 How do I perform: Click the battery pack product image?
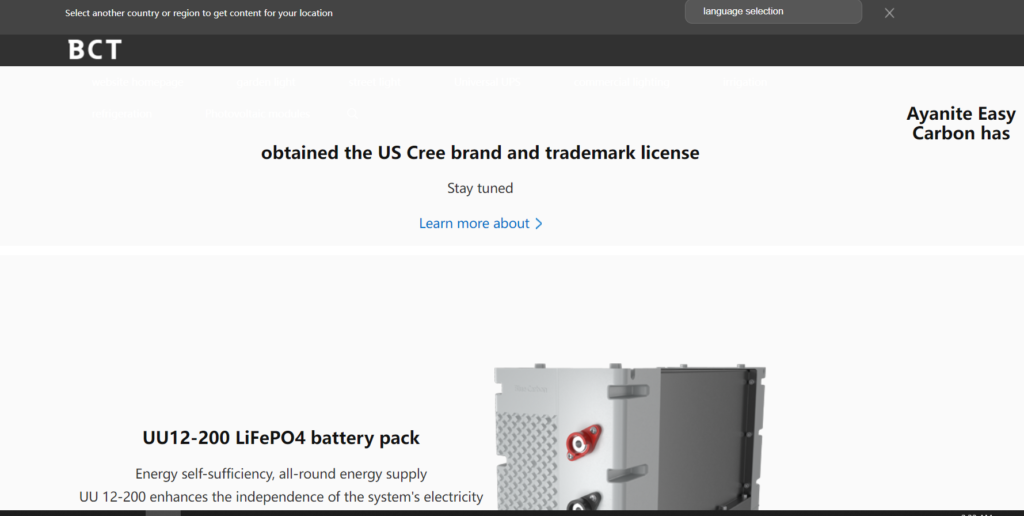[630, 436]
